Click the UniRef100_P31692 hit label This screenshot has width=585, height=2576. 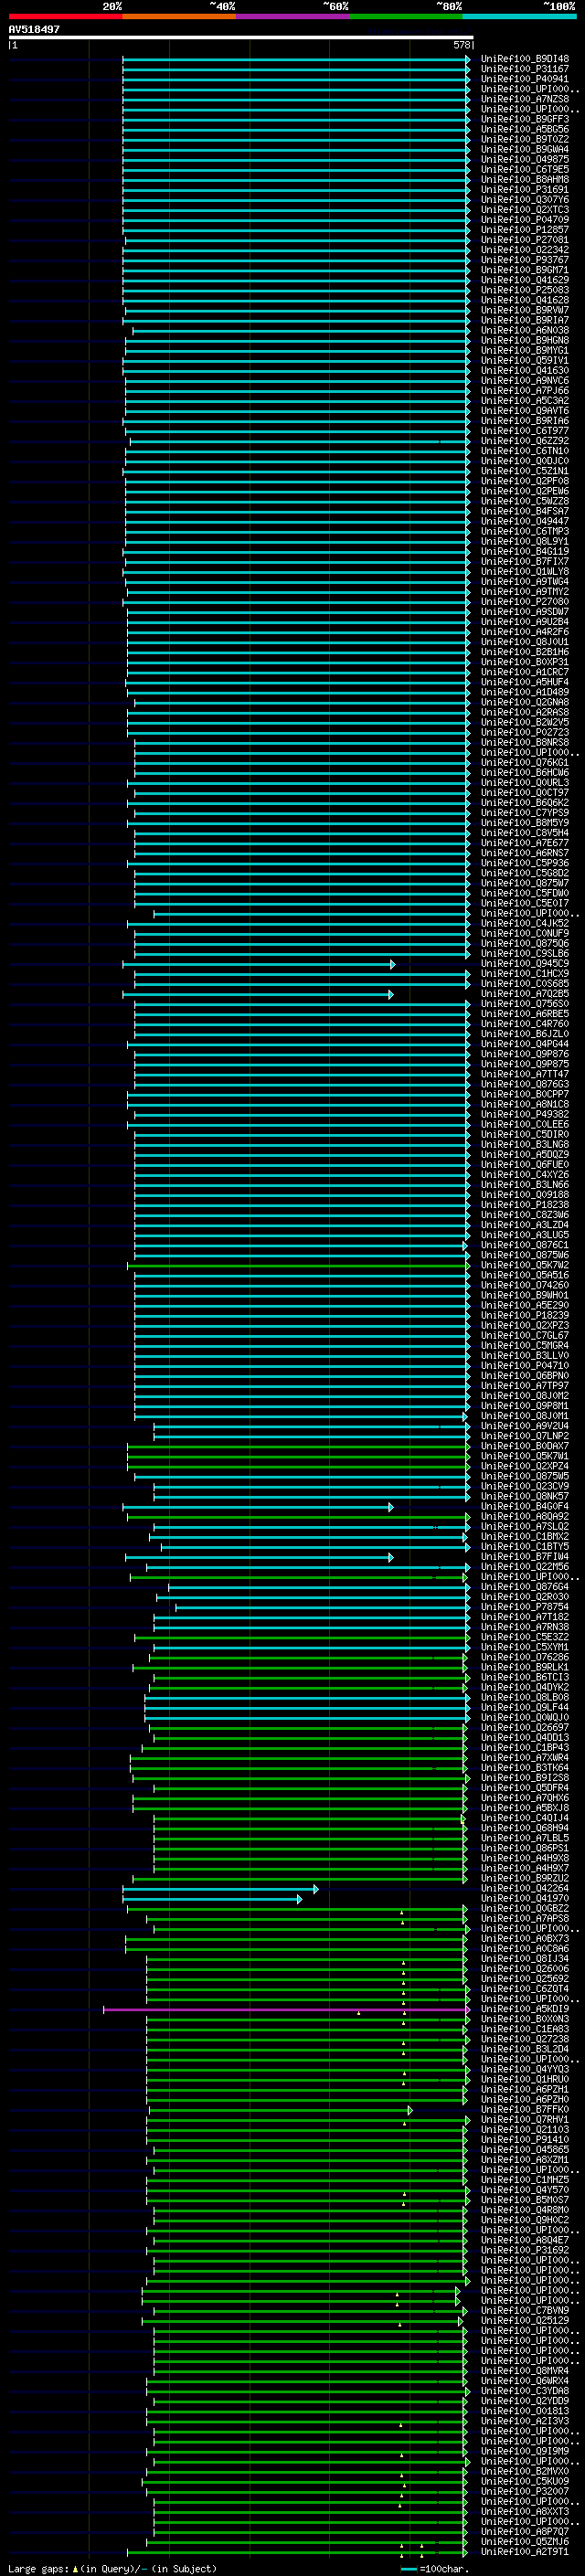(x=524, y=2250)
